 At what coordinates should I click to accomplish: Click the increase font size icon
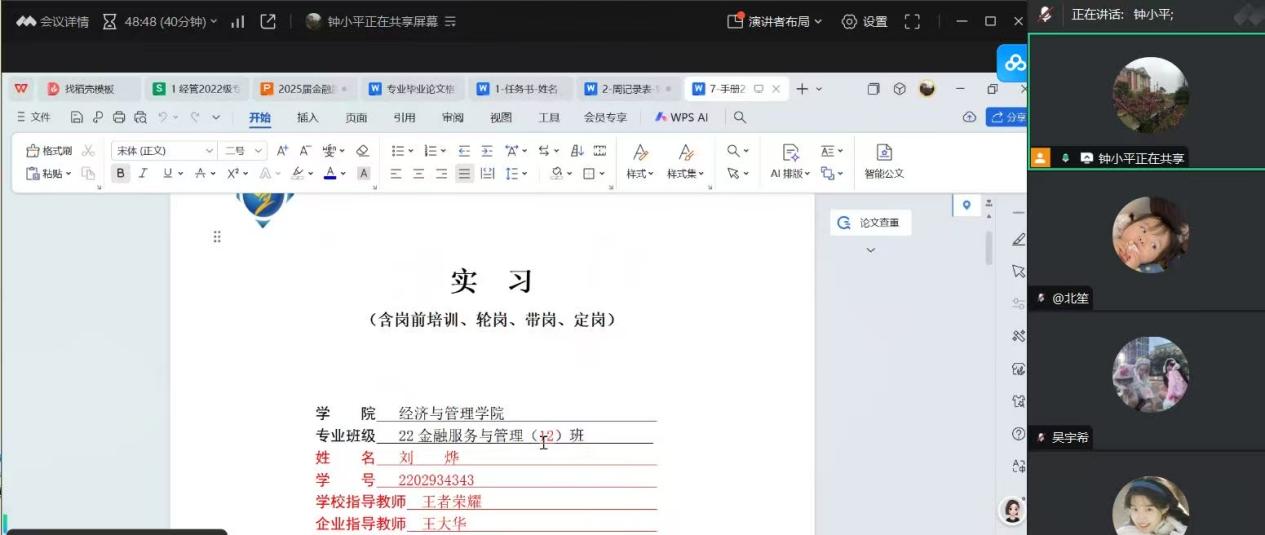pos(283,151)
